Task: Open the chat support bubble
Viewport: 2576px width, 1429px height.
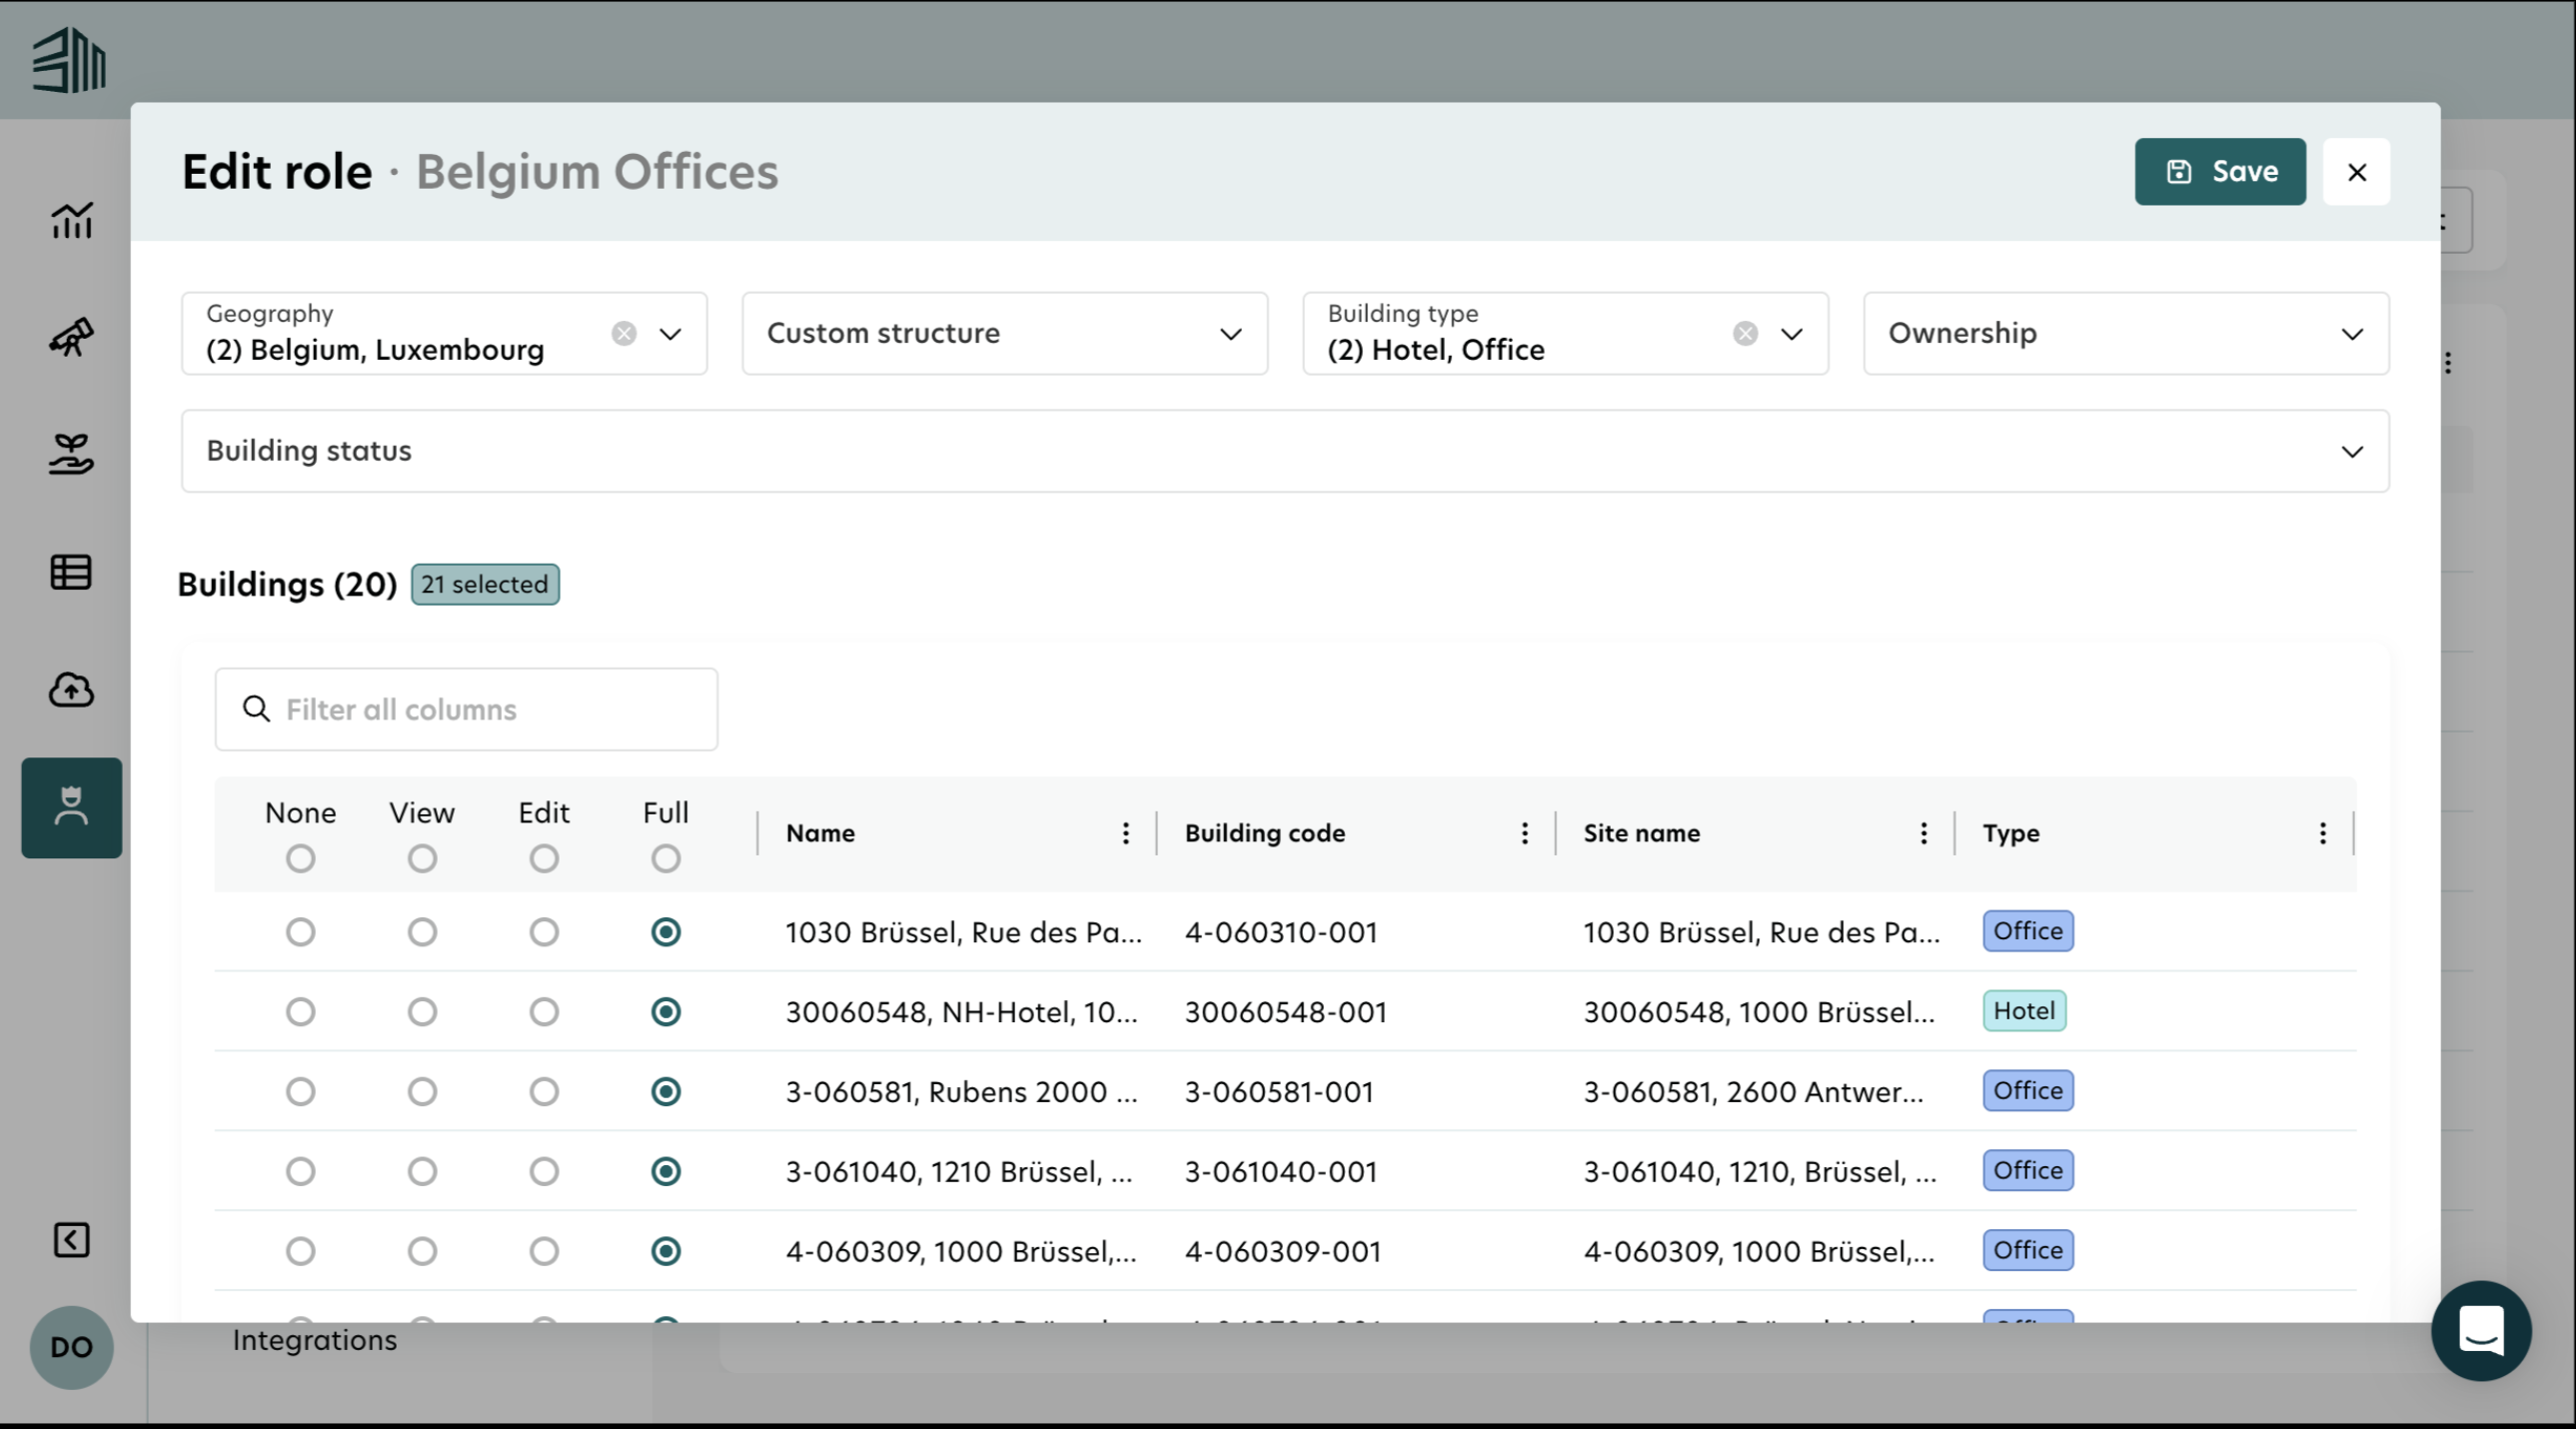Action: coord(2481,1331)
